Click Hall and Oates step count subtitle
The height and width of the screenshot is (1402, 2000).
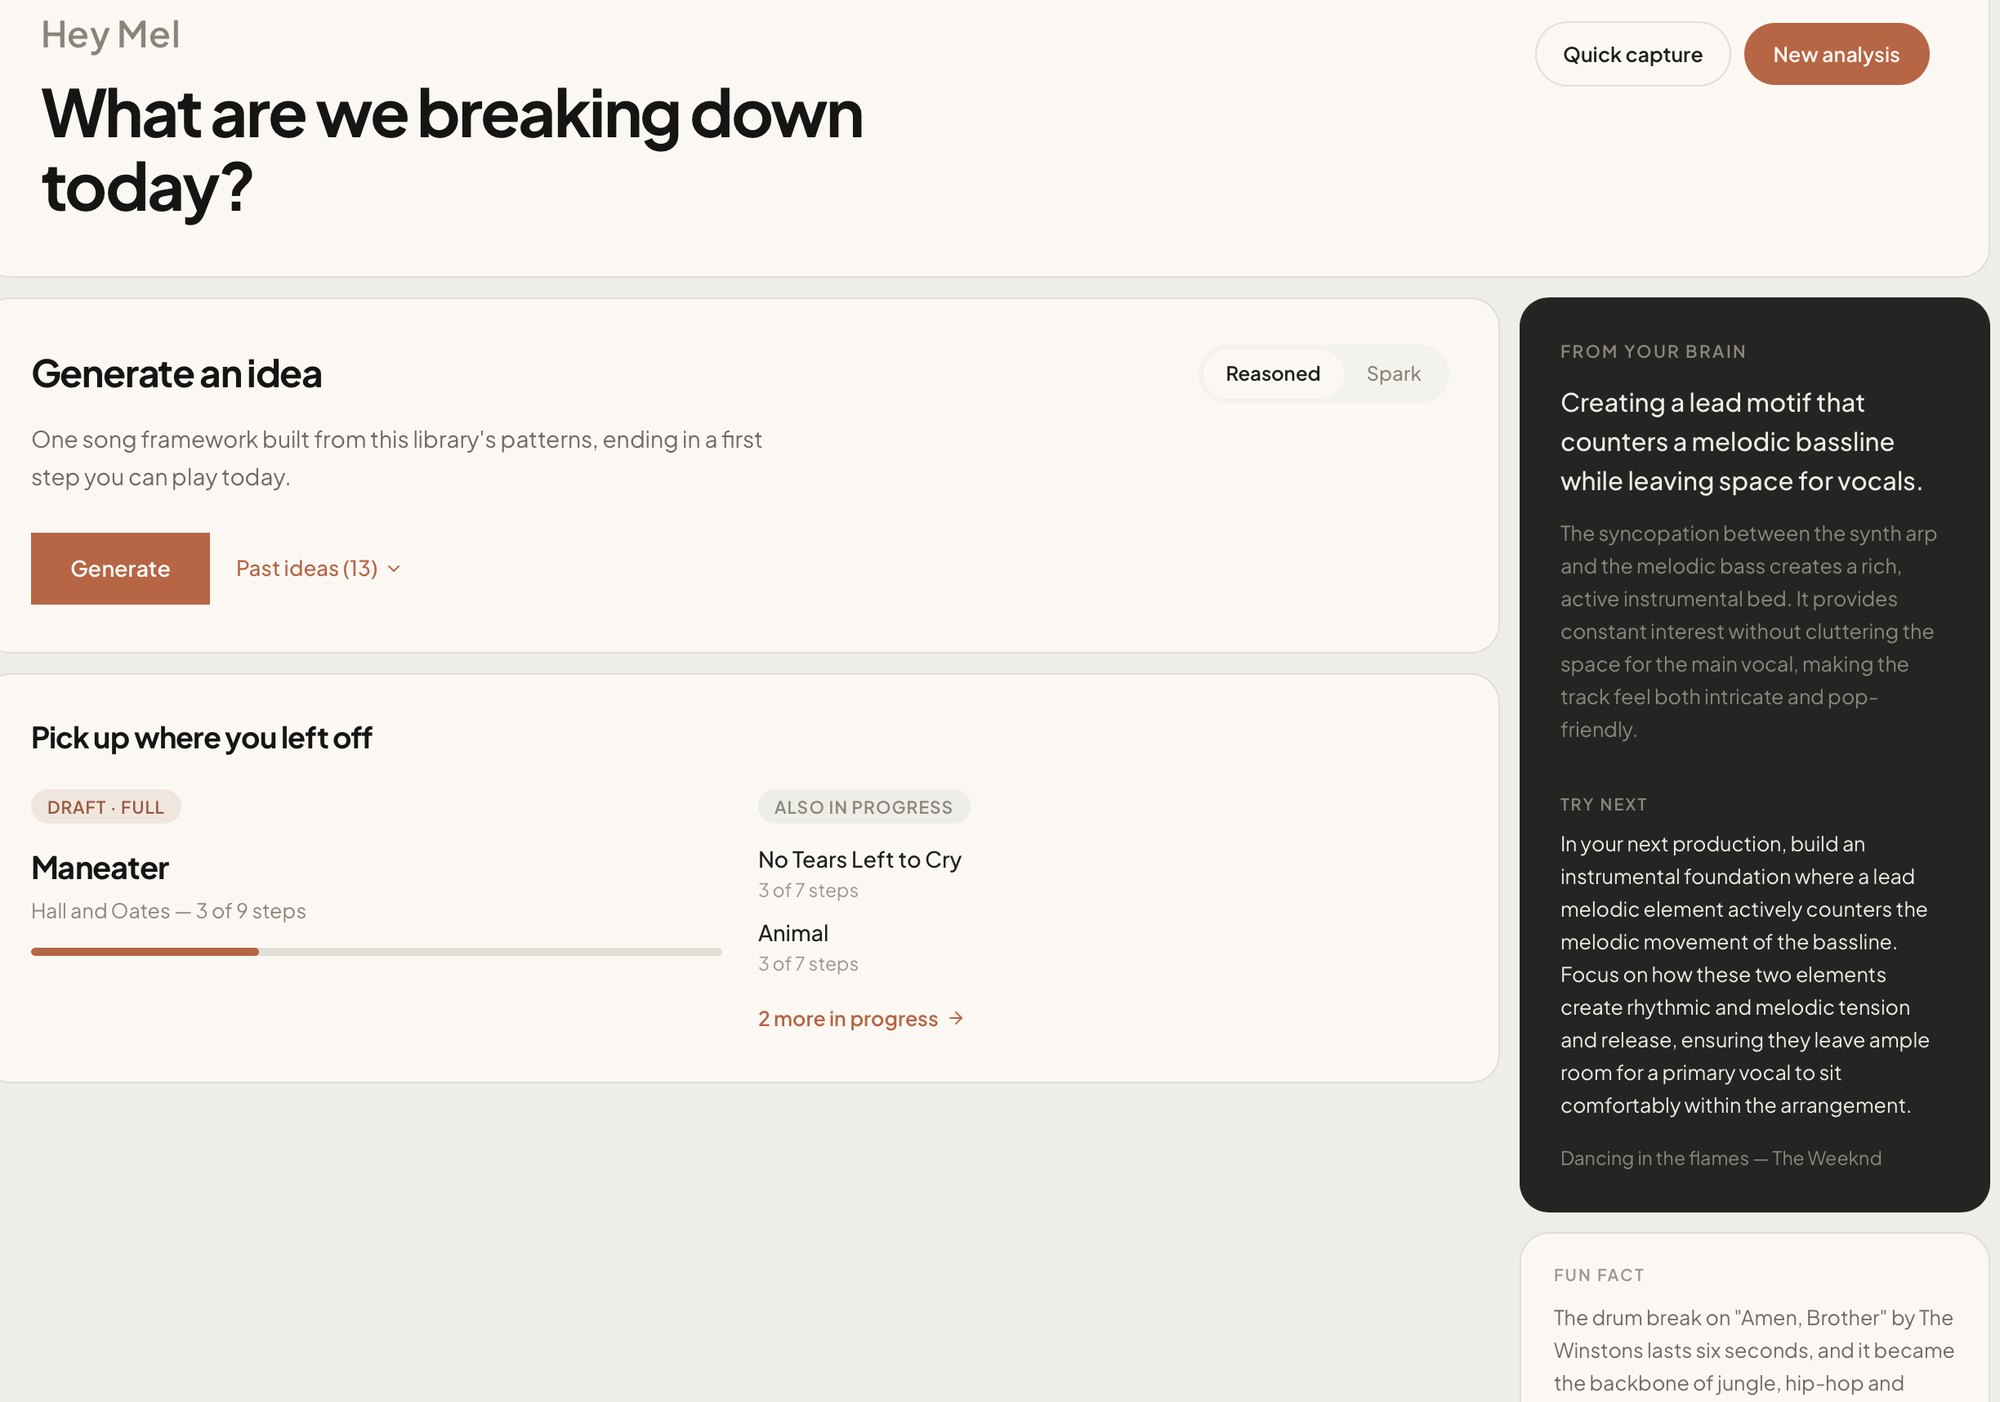coord(168,911)
